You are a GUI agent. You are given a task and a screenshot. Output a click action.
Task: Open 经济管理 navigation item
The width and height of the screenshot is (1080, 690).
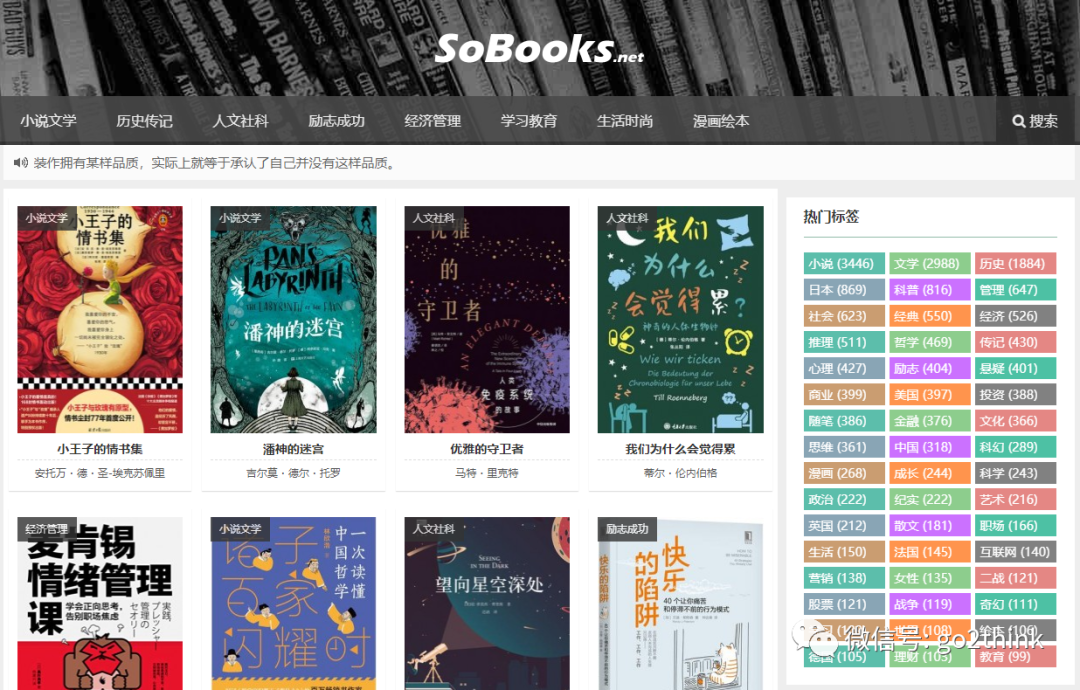click(433, 121)
